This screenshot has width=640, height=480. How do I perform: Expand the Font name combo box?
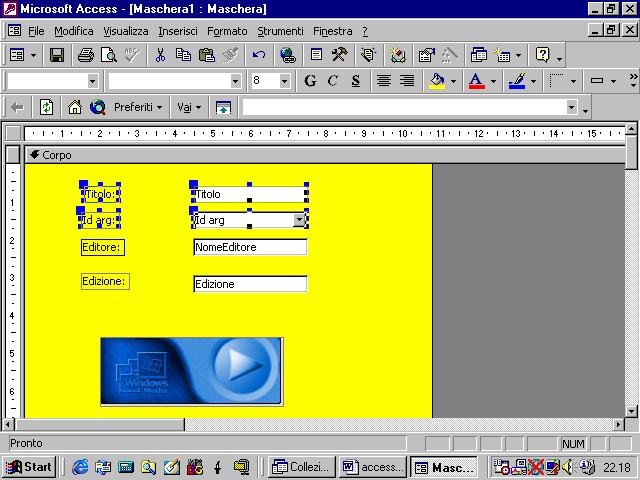point(235,81)
